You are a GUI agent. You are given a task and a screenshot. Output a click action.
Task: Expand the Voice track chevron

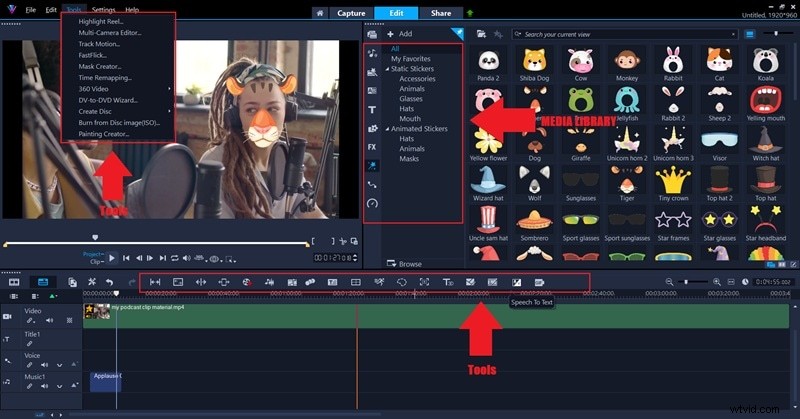tap(60, 365)
